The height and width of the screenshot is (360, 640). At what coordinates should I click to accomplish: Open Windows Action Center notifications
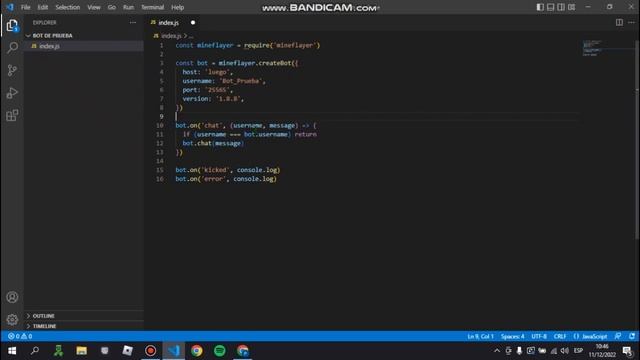627,351
